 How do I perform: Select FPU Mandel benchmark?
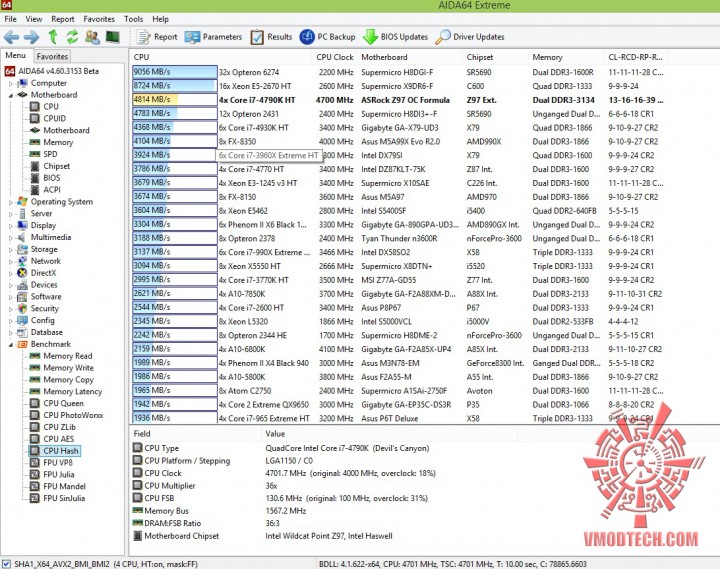(58, 486)
